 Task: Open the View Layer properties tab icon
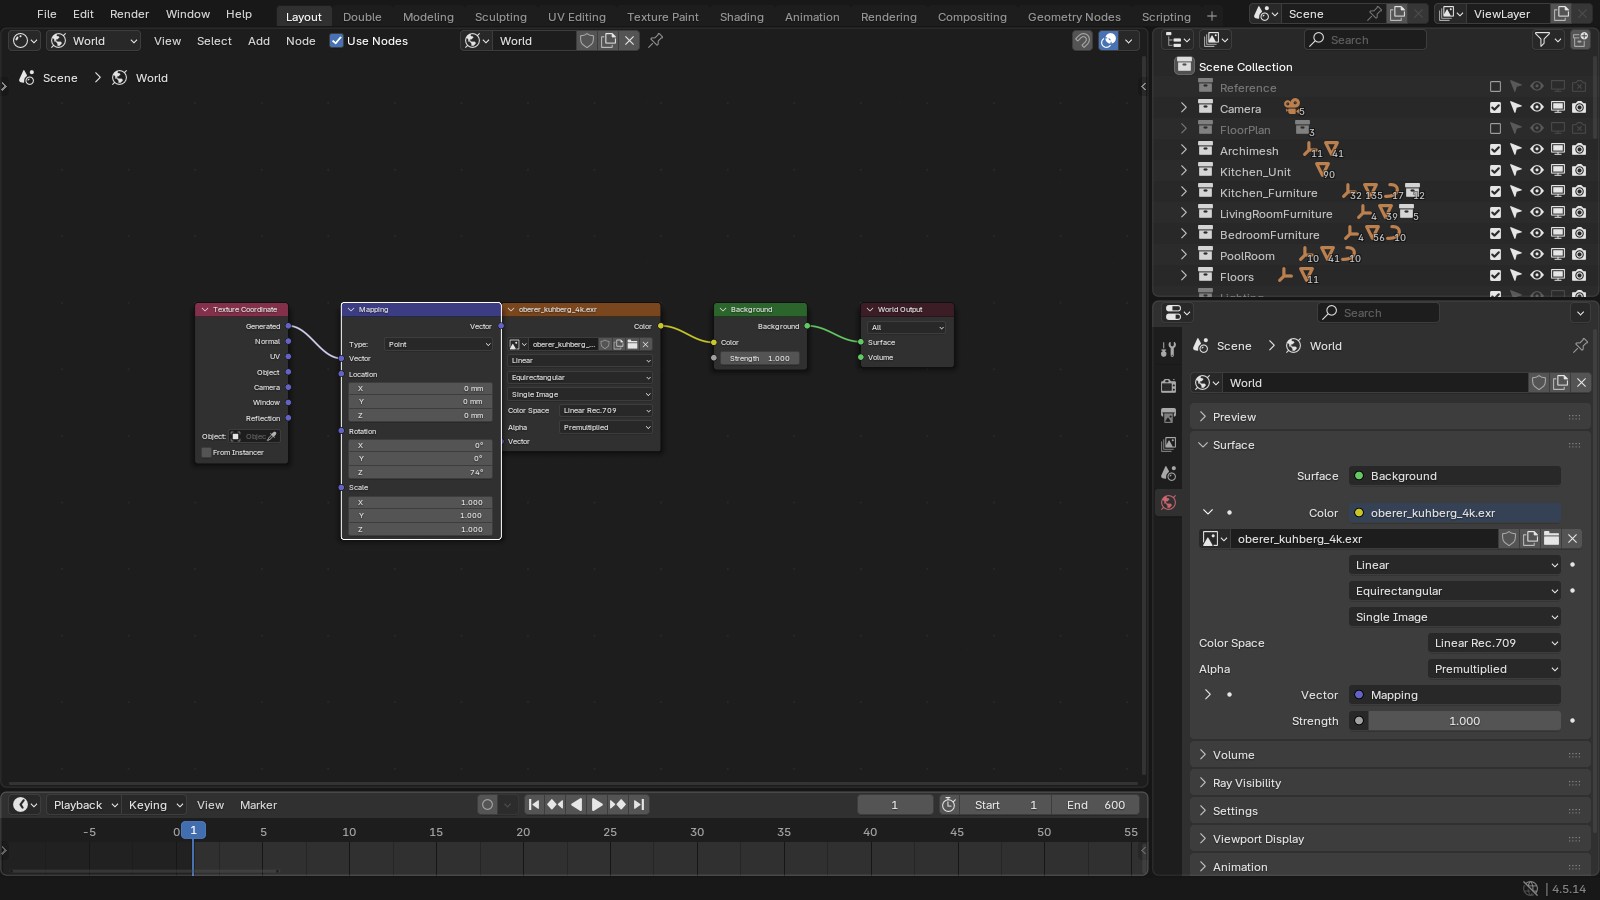(x=1168, y=443)
